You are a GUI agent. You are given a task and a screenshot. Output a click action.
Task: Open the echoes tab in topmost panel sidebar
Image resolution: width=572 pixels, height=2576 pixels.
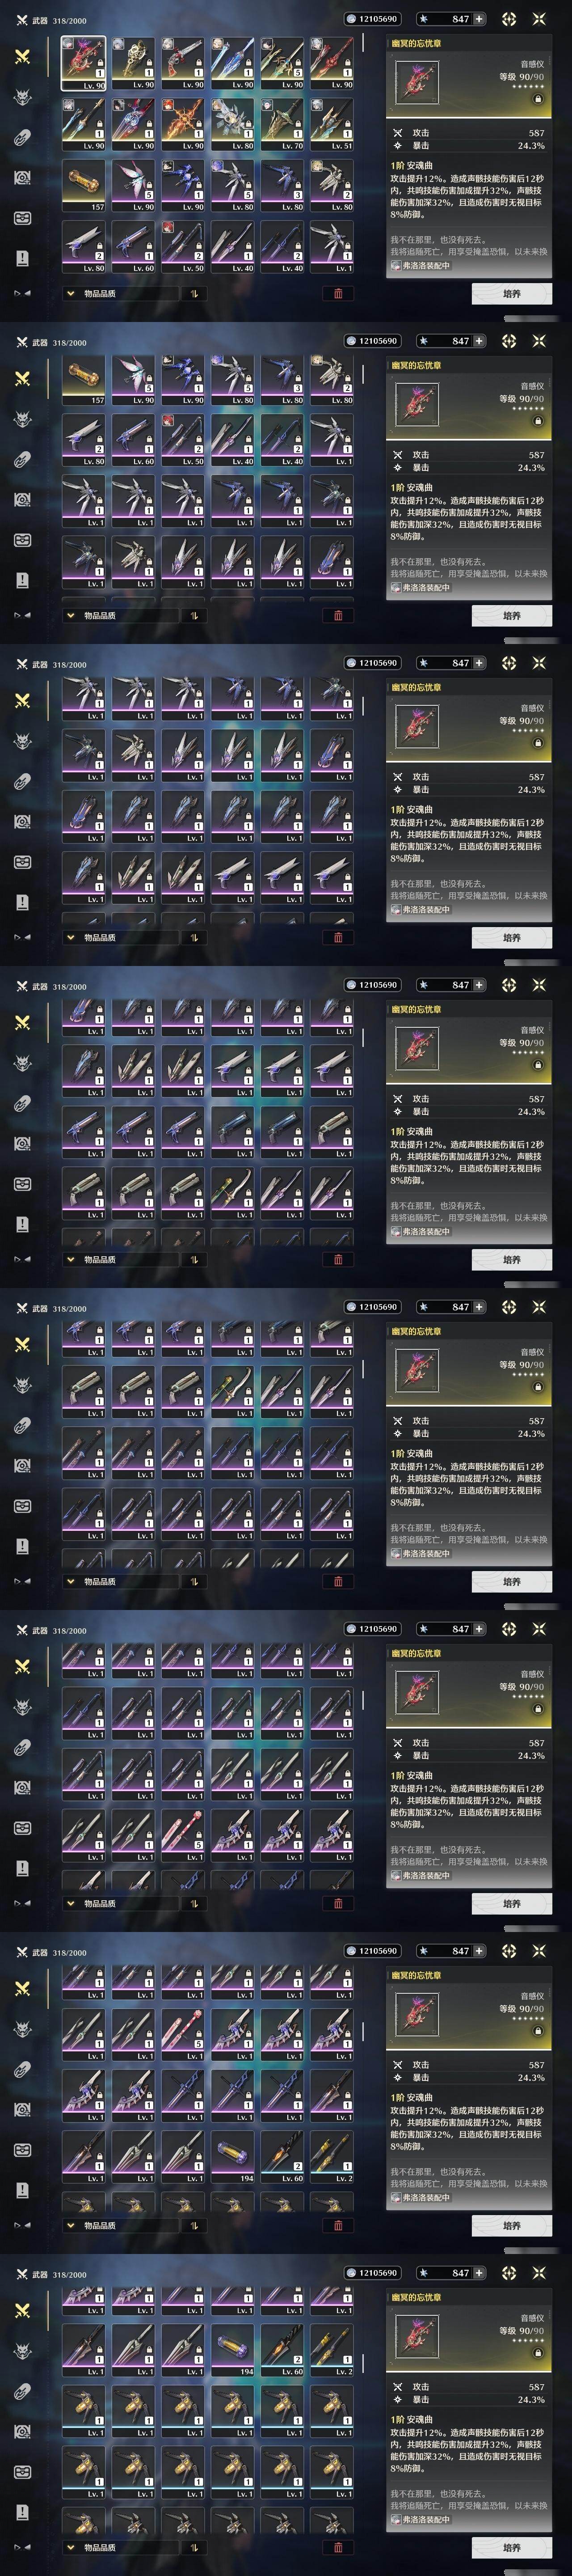[22, 98]
